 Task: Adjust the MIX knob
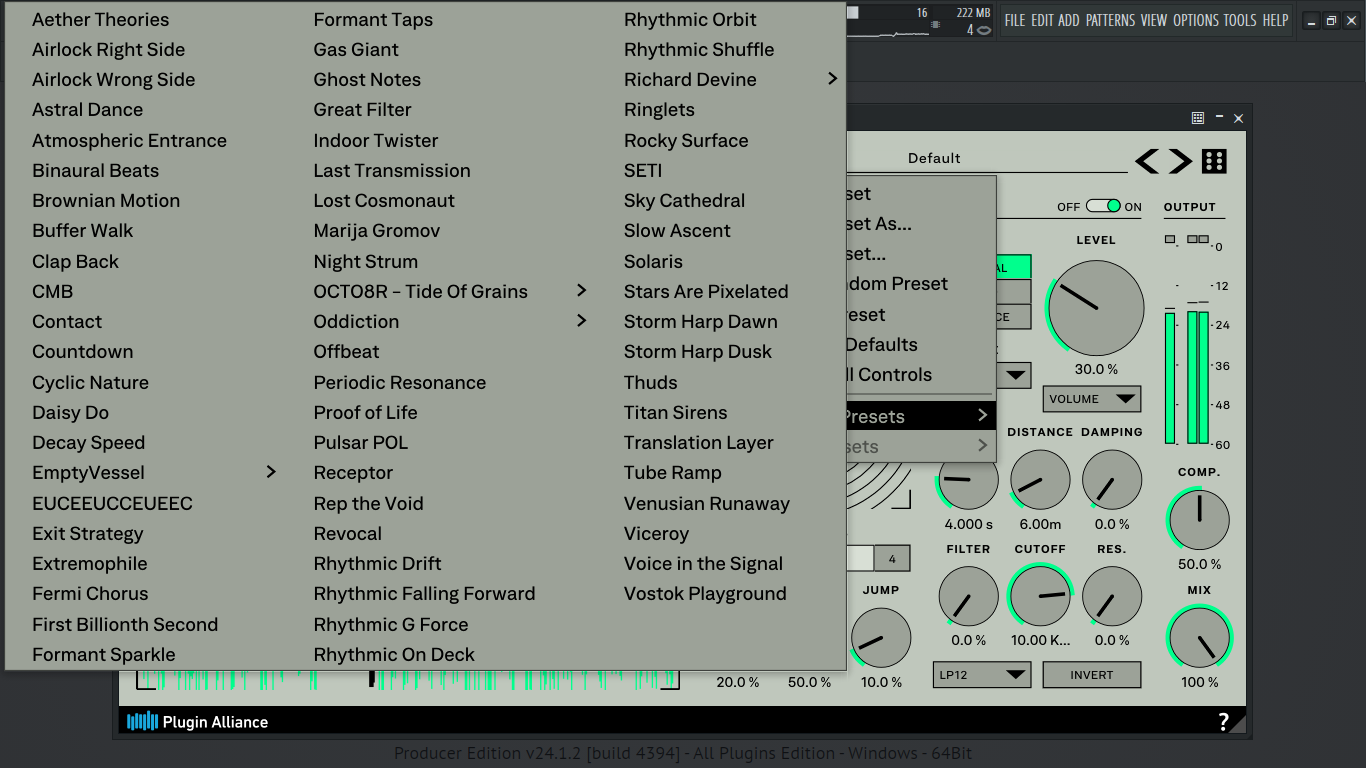[x=1199, y=637]
